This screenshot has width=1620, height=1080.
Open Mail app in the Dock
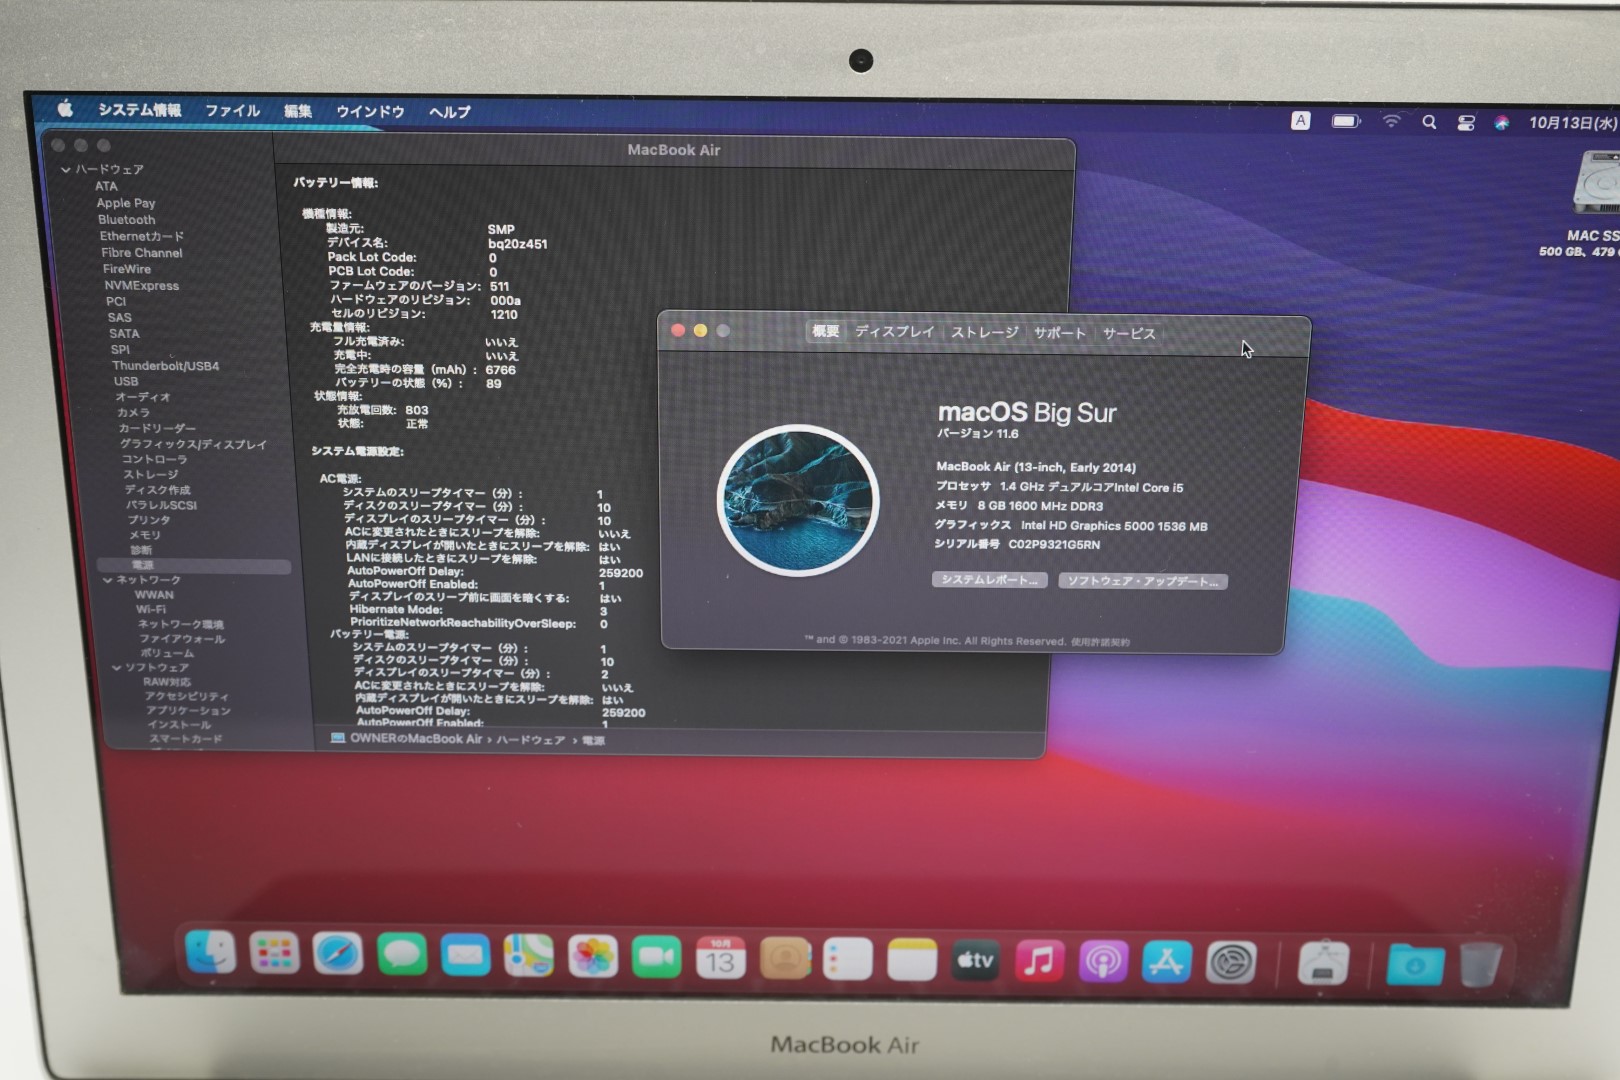(x=465, y=957)
